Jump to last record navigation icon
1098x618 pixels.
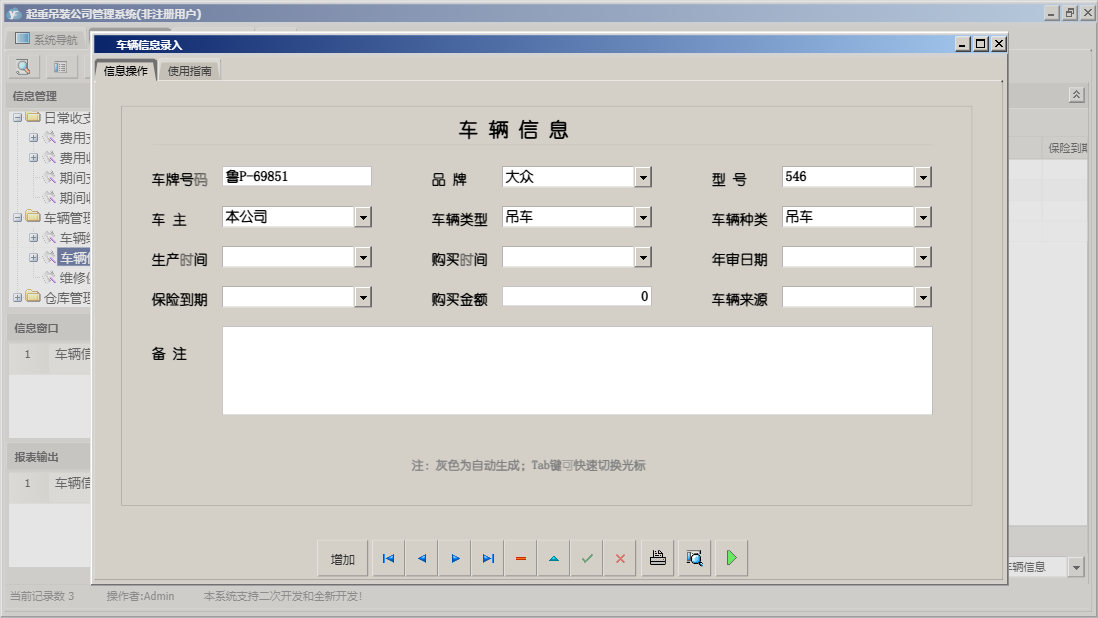point(487,558)
